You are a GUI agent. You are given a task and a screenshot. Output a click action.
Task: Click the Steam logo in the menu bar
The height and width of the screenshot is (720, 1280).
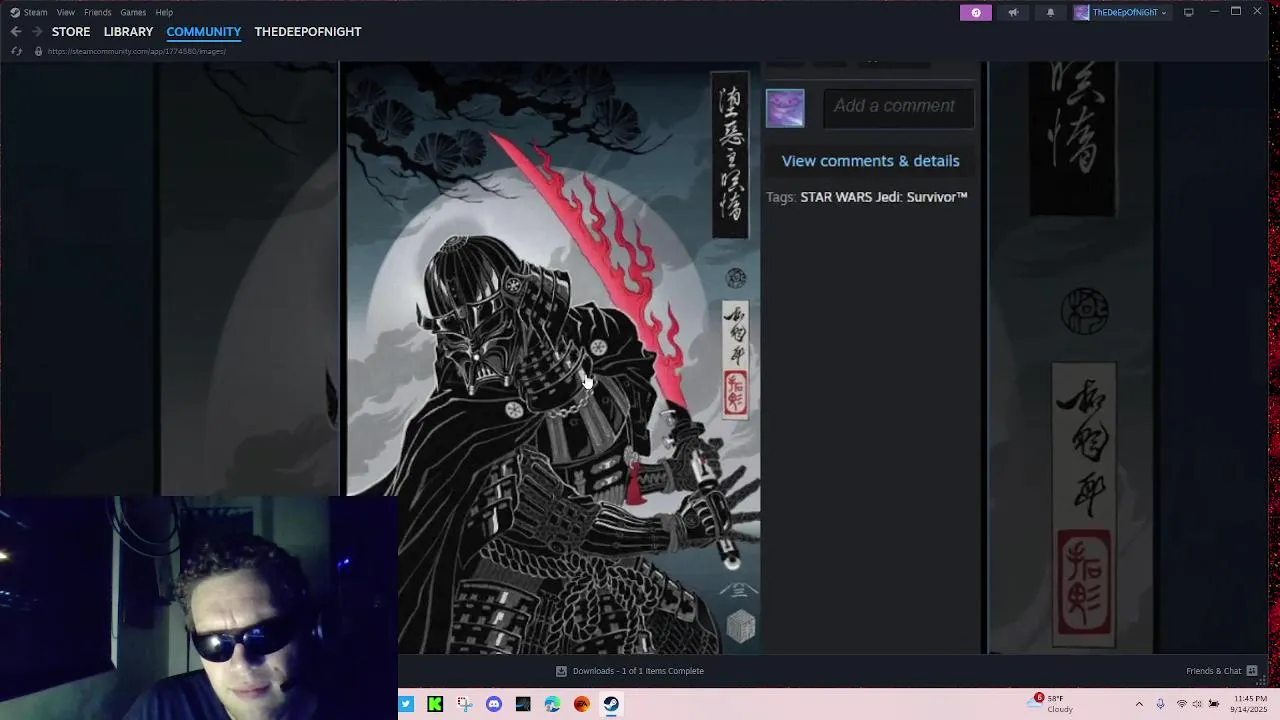pos(14,12)
